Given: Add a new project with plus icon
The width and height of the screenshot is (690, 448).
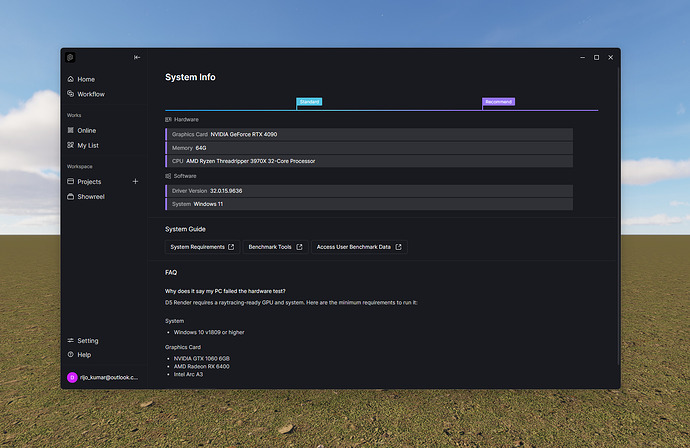Looking at the screenshot, I should tap(135, 181).
